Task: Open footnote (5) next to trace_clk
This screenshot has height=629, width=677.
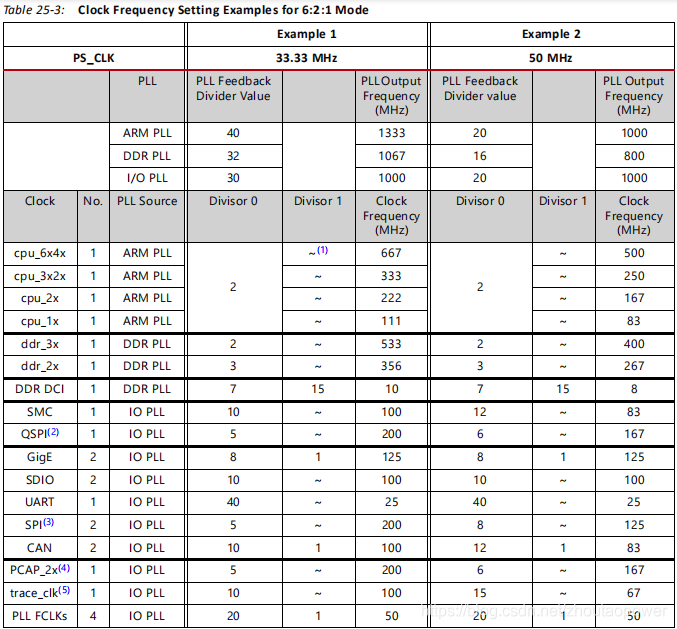Action: coord(64,590)
